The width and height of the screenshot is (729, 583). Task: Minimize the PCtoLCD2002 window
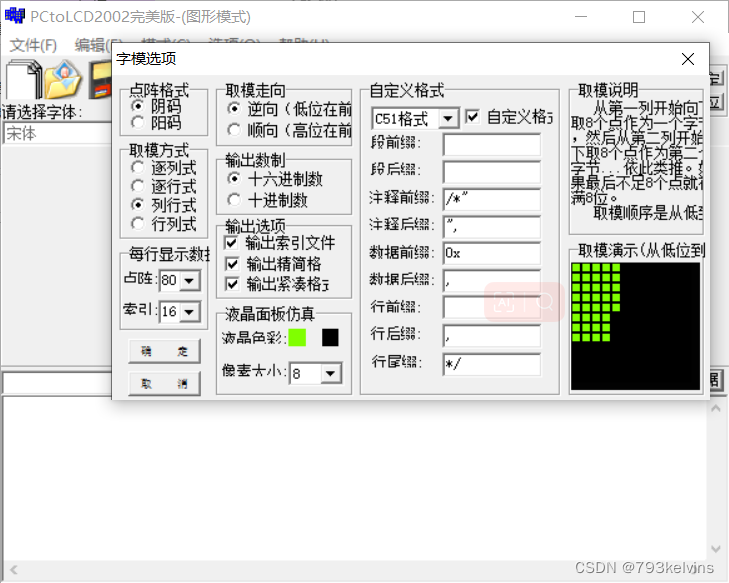tap(581, 17)
